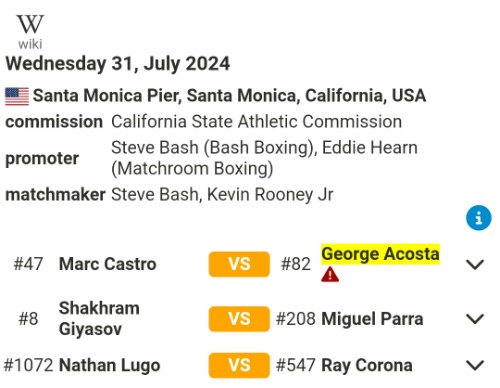Click the VS button for Castro bout
Viewport: 500px width, 388px height.
239,264
